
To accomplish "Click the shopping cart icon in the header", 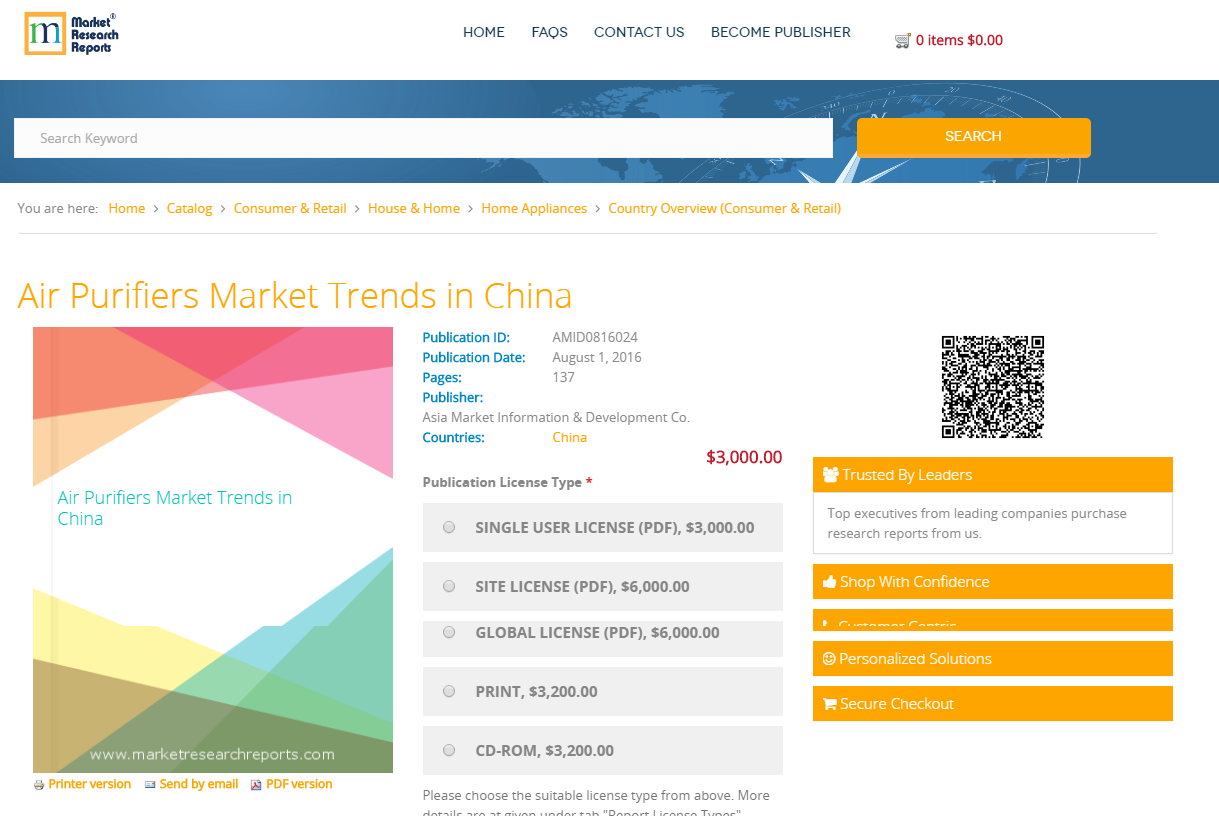I will (x=901, y=40).
